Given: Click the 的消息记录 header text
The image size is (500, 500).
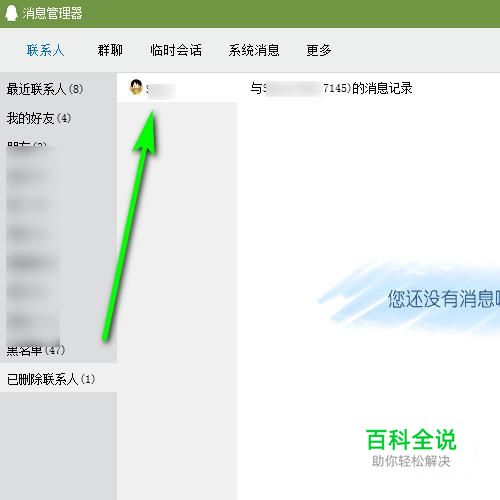Looking at the screenshot, I should point(382,88).
